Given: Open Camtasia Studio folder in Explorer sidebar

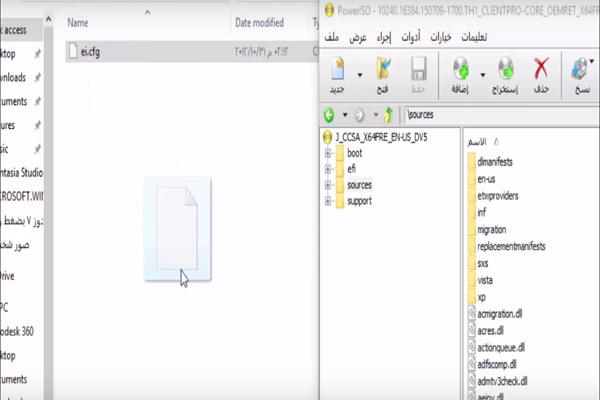Looking at the screenshot, I should 21,173.
